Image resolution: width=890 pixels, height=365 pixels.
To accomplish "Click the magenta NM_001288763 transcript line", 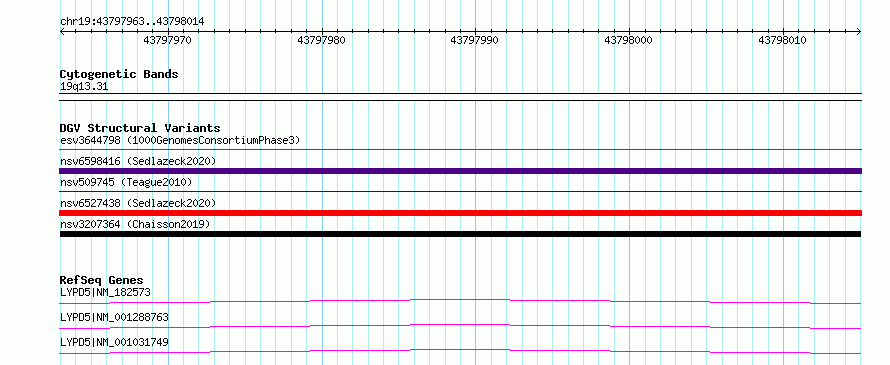I will click(x=461, y=326).
